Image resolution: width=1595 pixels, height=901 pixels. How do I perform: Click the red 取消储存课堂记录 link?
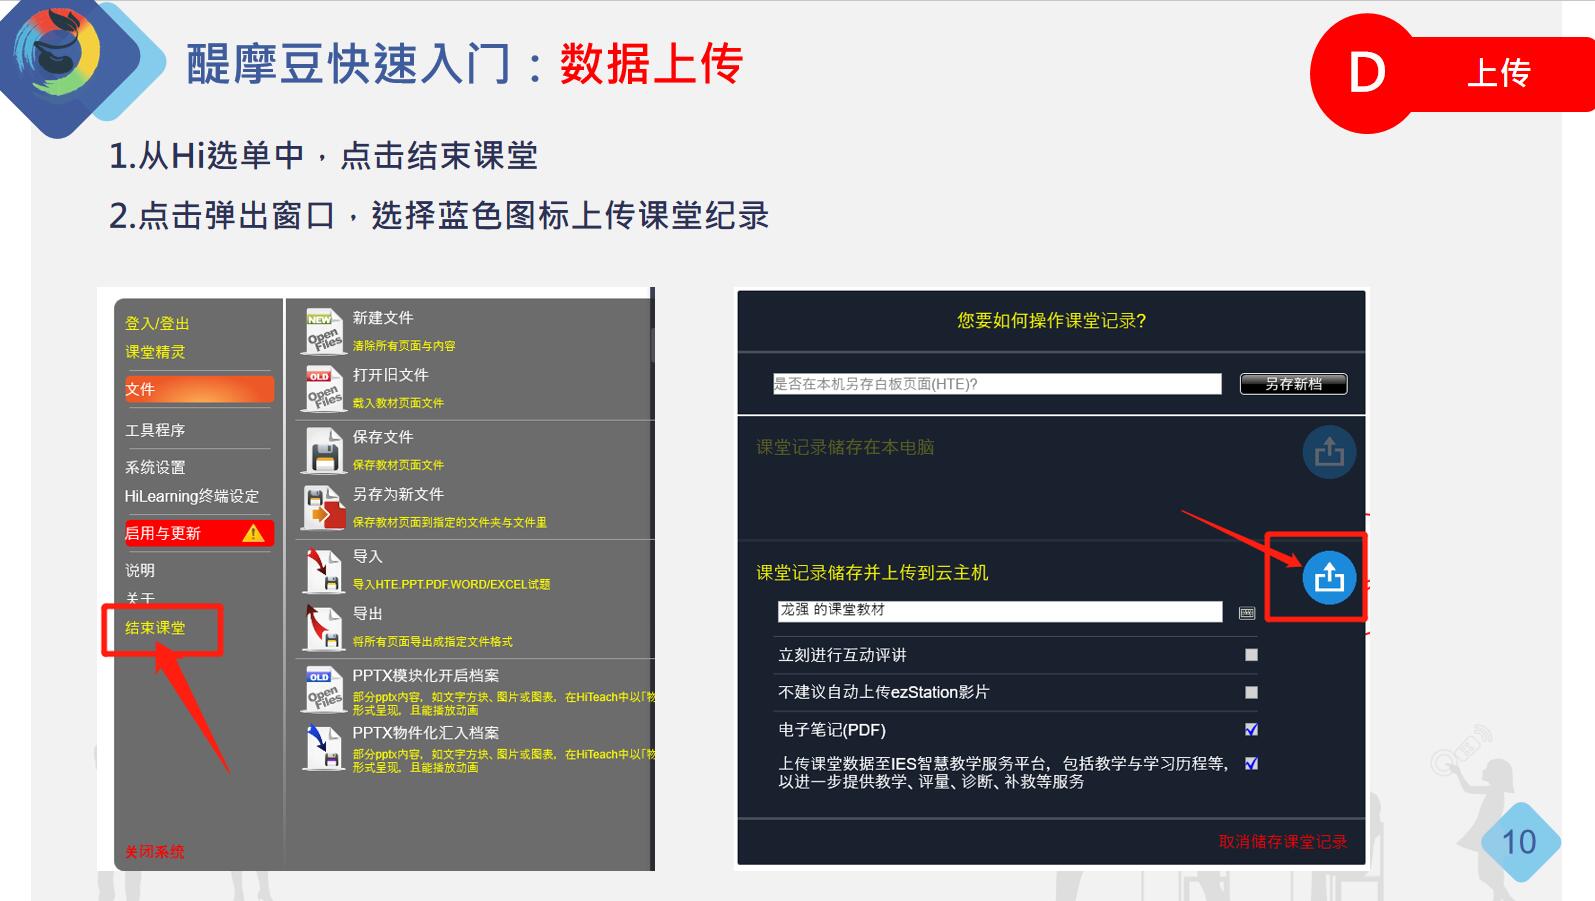(x=1282, y=842)
